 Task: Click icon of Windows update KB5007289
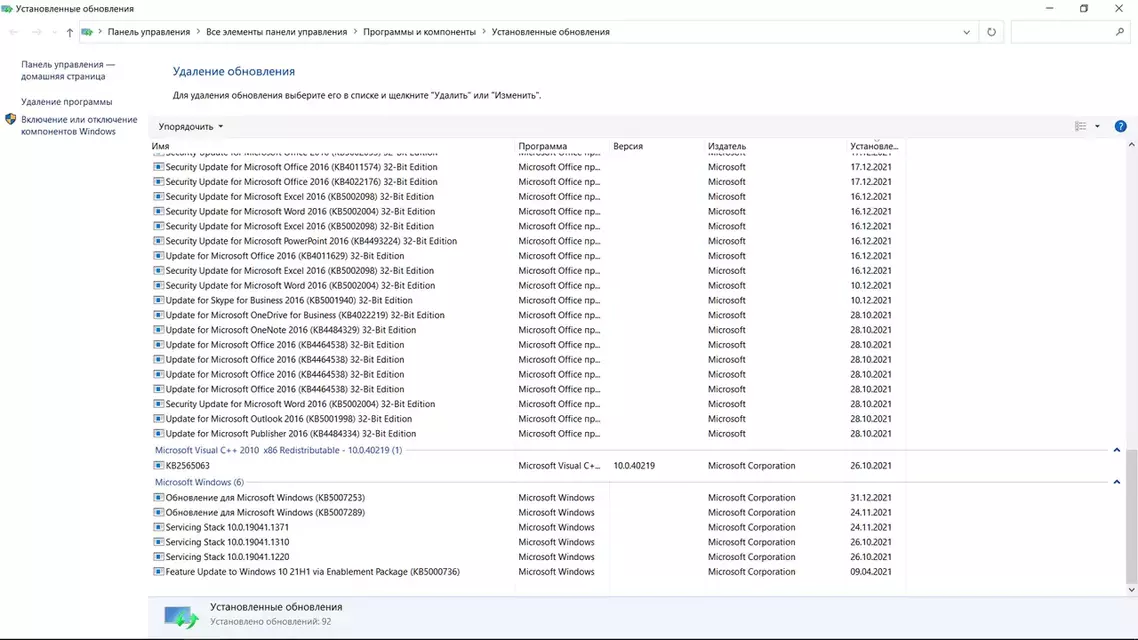click(158, 512)
